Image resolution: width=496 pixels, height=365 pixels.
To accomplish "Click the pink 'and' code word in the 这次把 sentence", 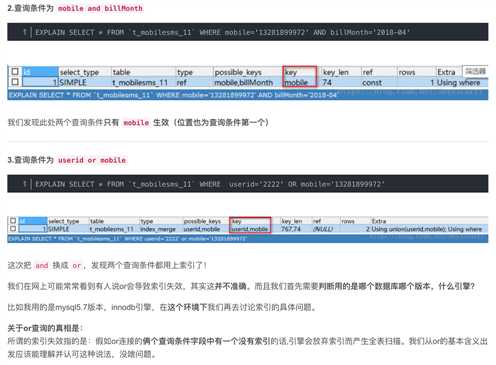I will coord(42,265).
